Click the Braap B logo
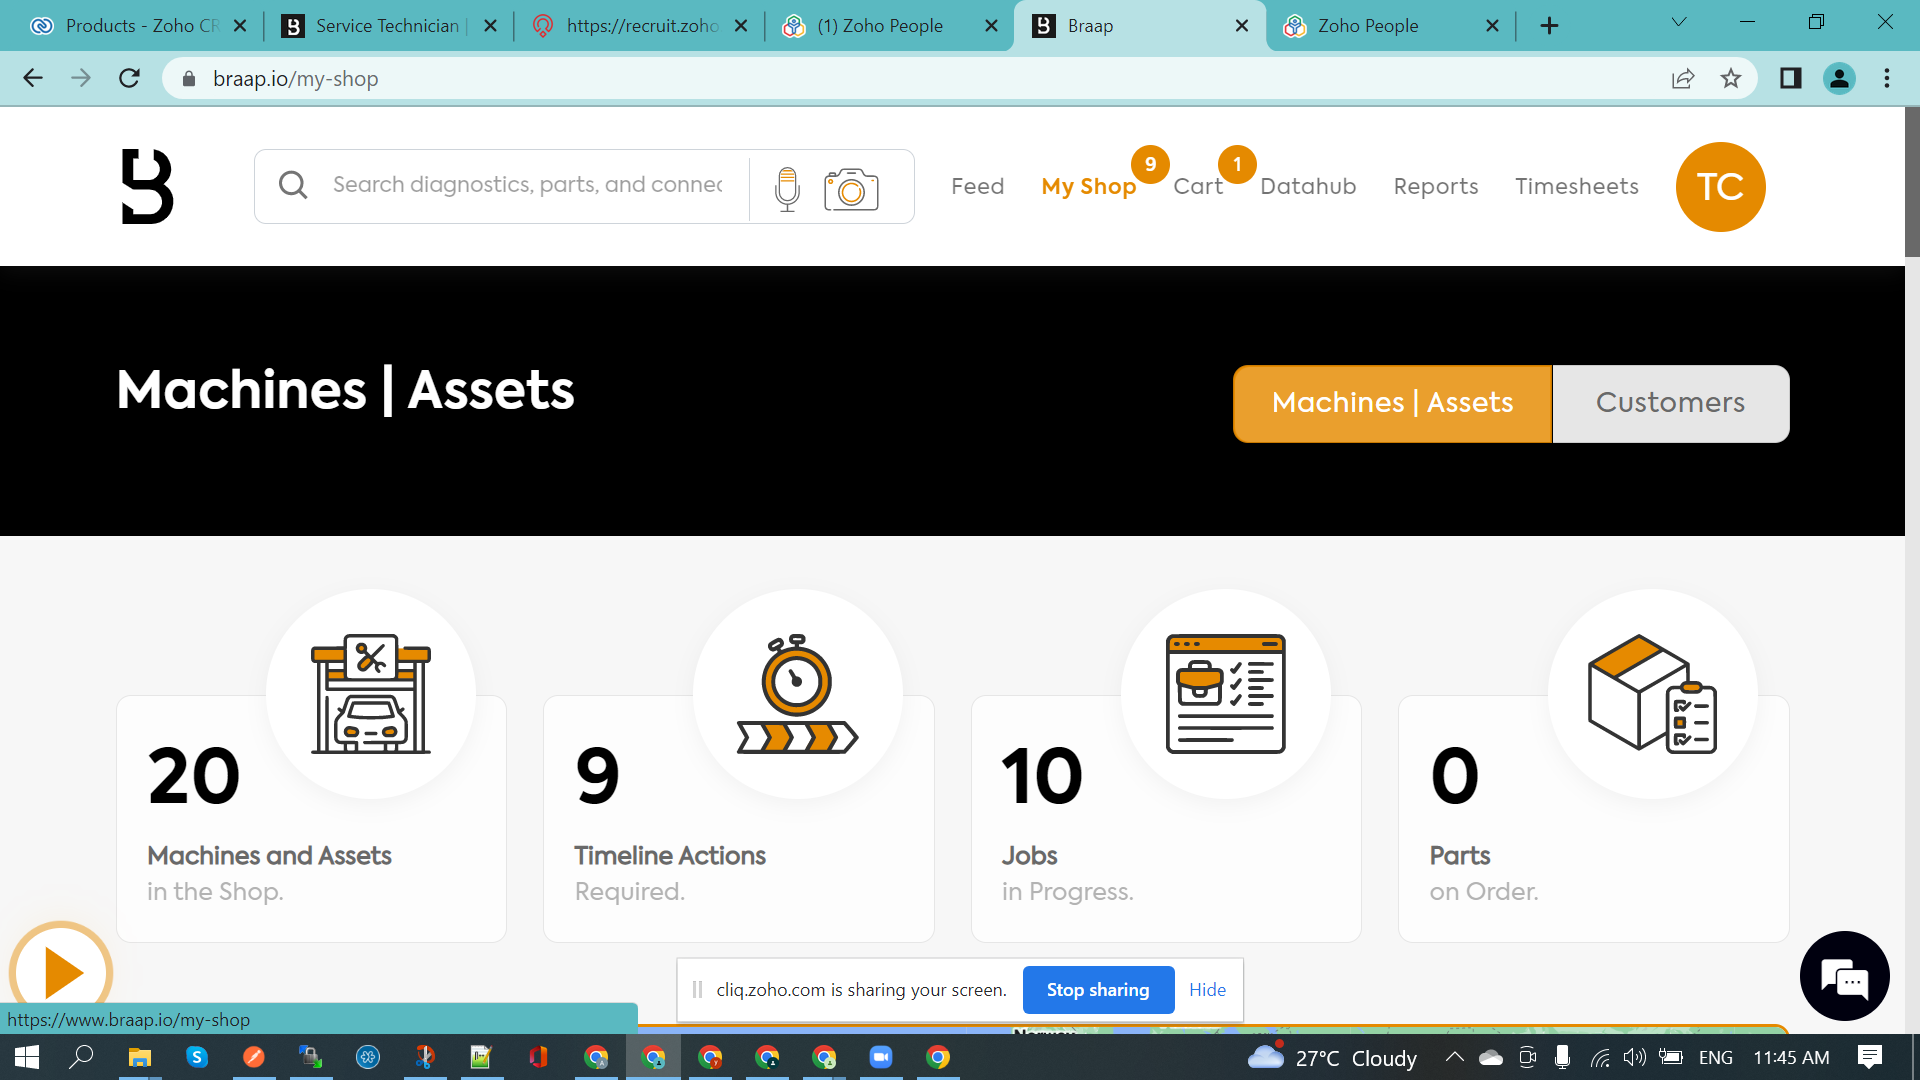The width and height of the screenshot is (1920, 1080). point(147,186)
